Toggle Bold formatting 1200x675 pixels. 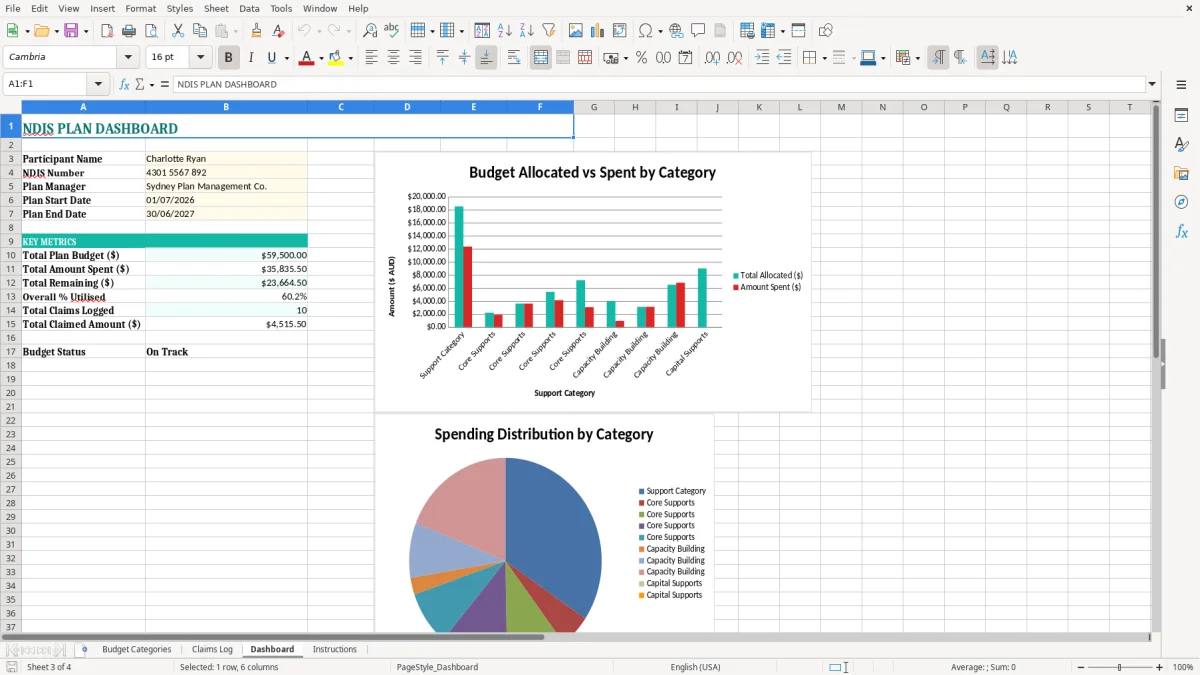click(229, 58)
